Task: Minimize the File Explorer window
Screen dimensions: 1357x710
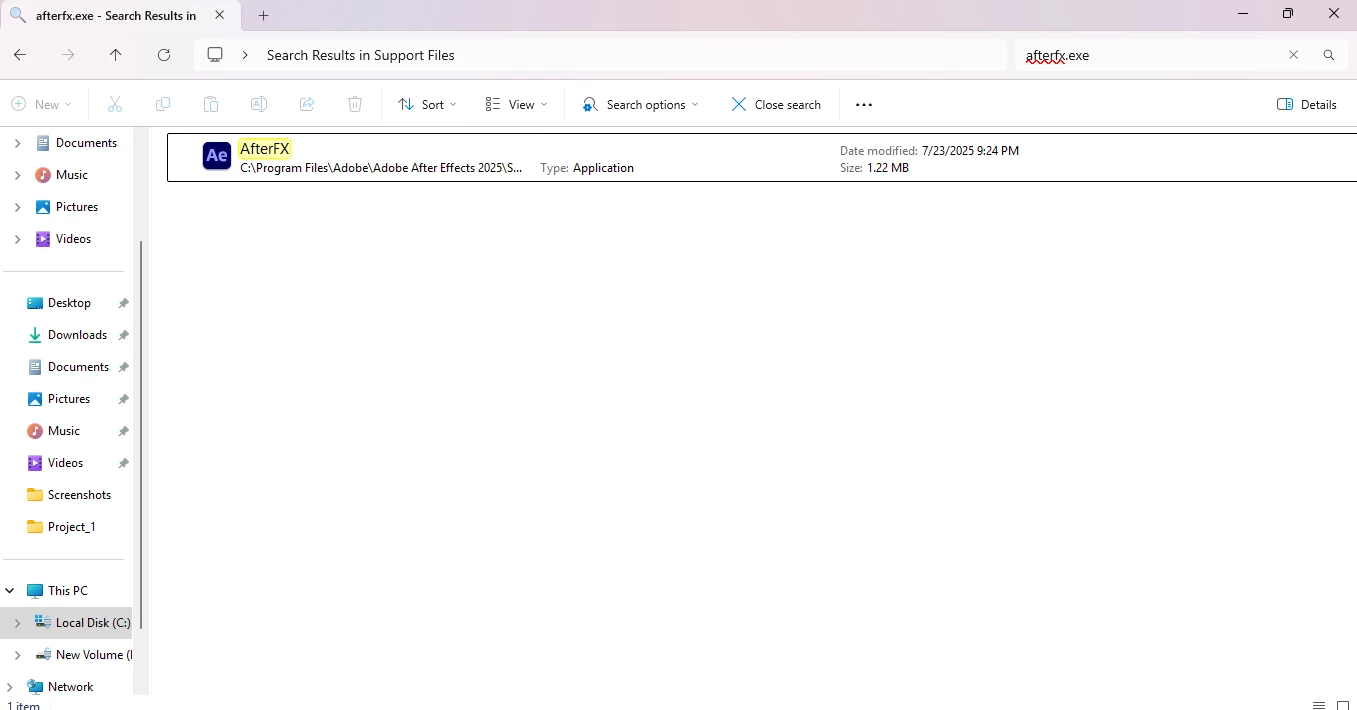Action: pos(1243,14)
